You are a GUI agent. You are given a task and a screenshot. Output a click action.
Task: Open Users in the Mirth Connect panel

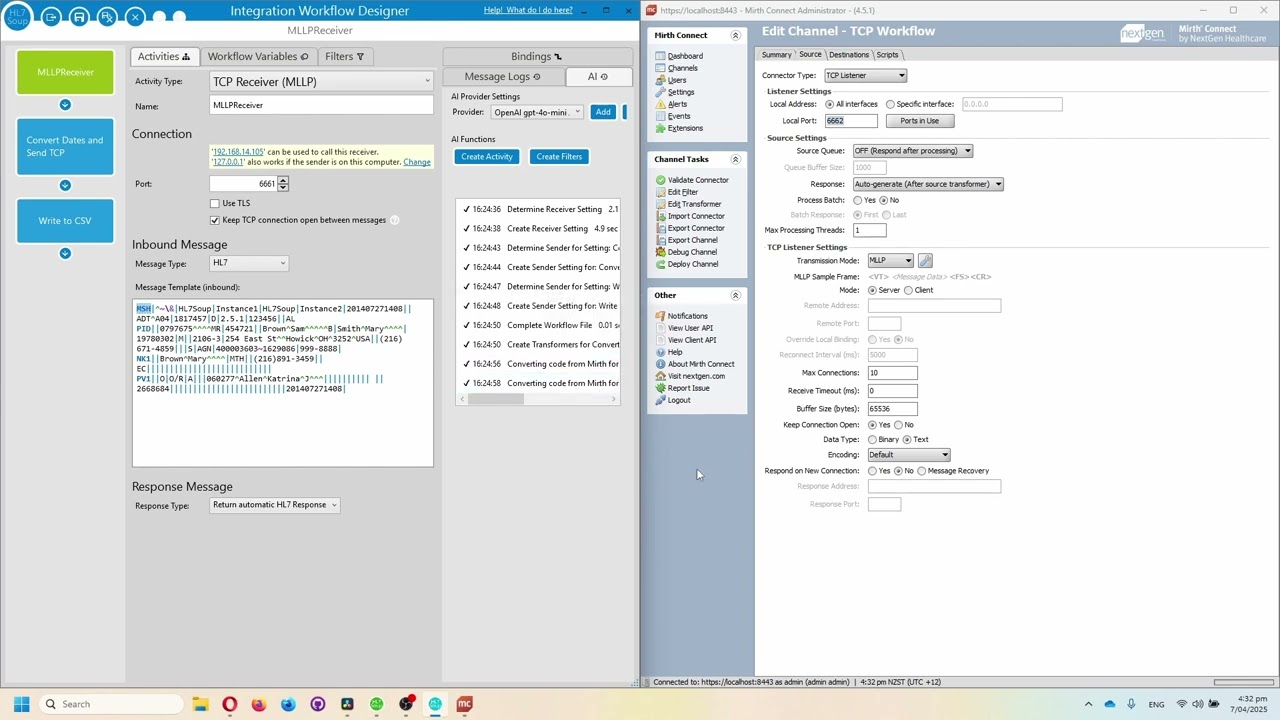[677, 80]
